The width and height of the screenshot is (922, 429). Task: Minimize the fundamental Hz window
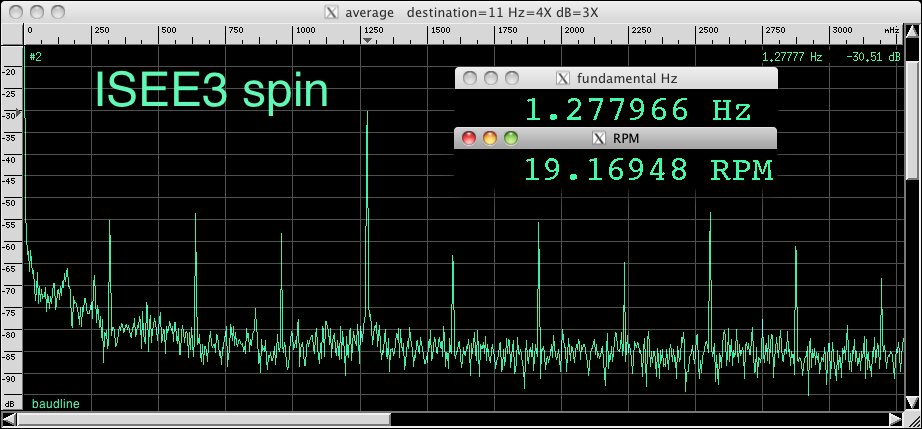(490, 78)
